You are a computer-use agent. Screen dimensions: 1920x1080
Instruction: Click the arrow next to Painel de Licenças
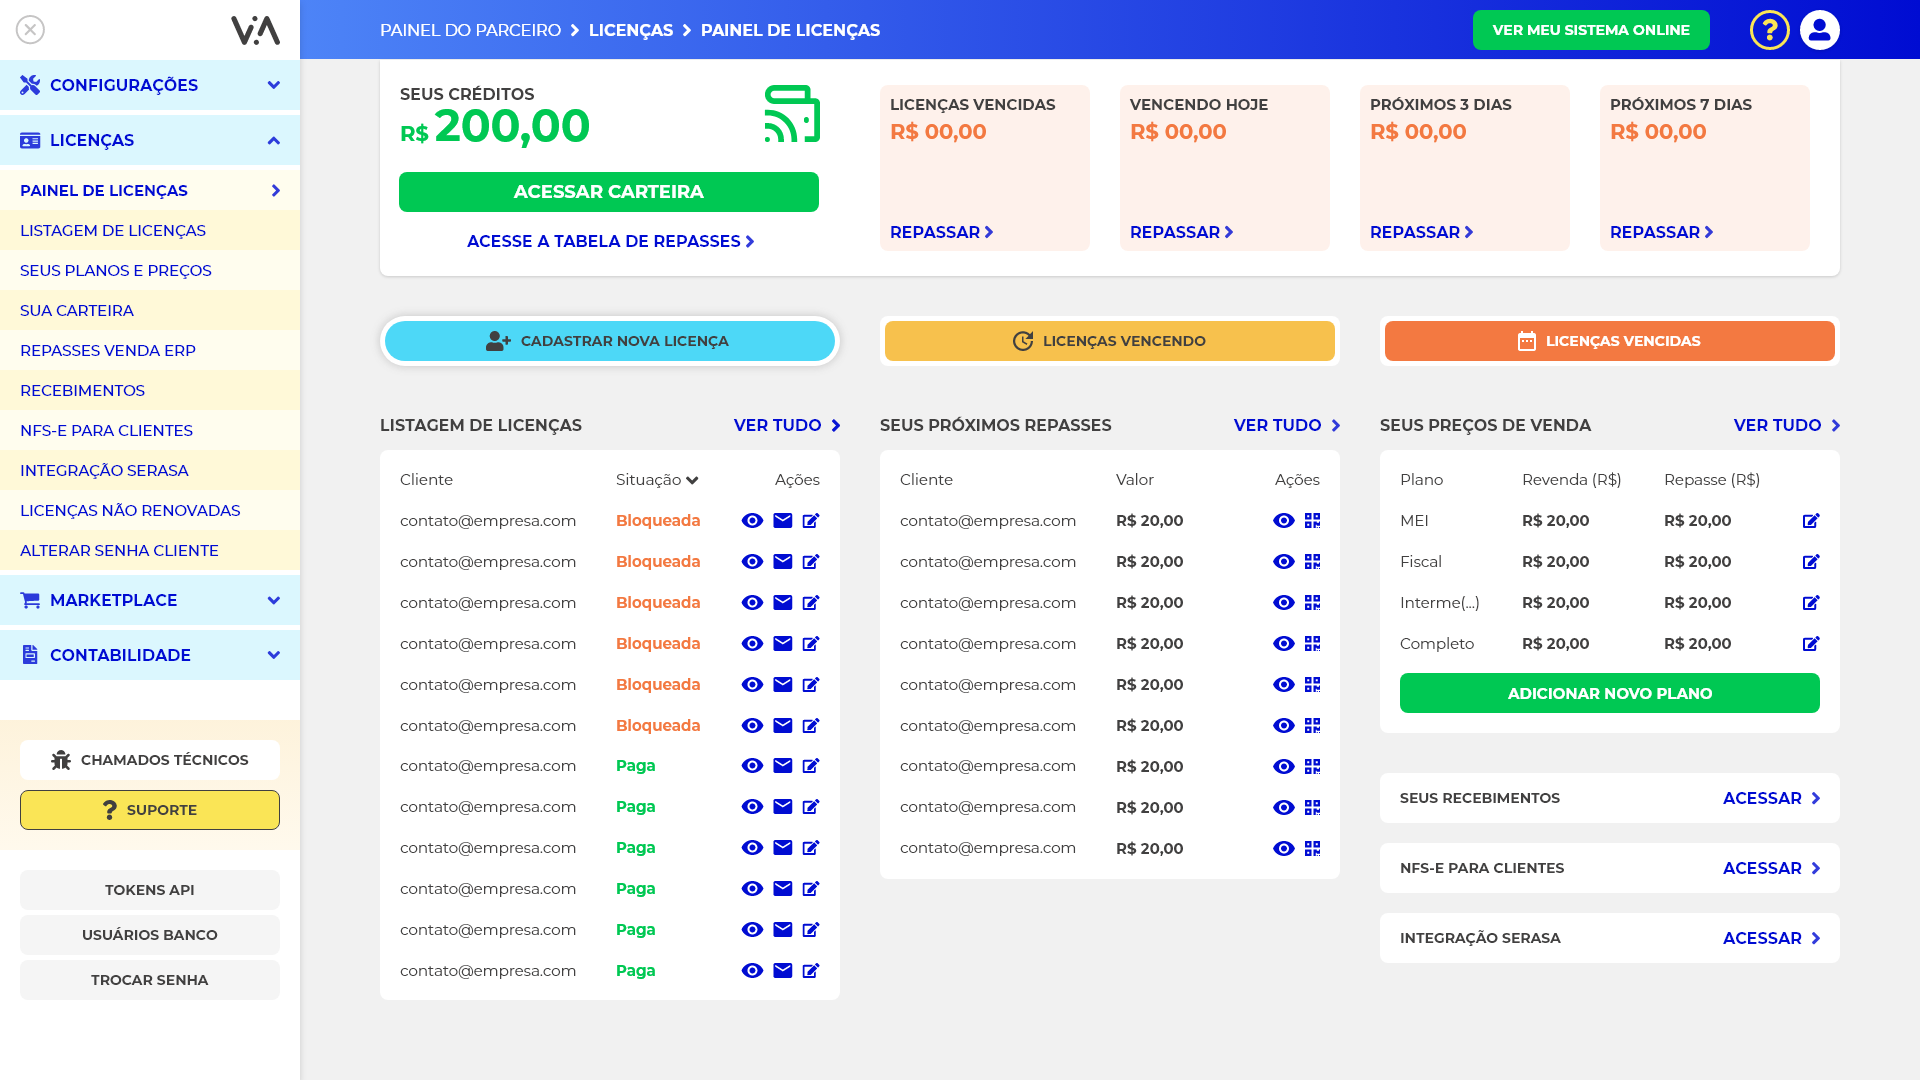(276, 191)
